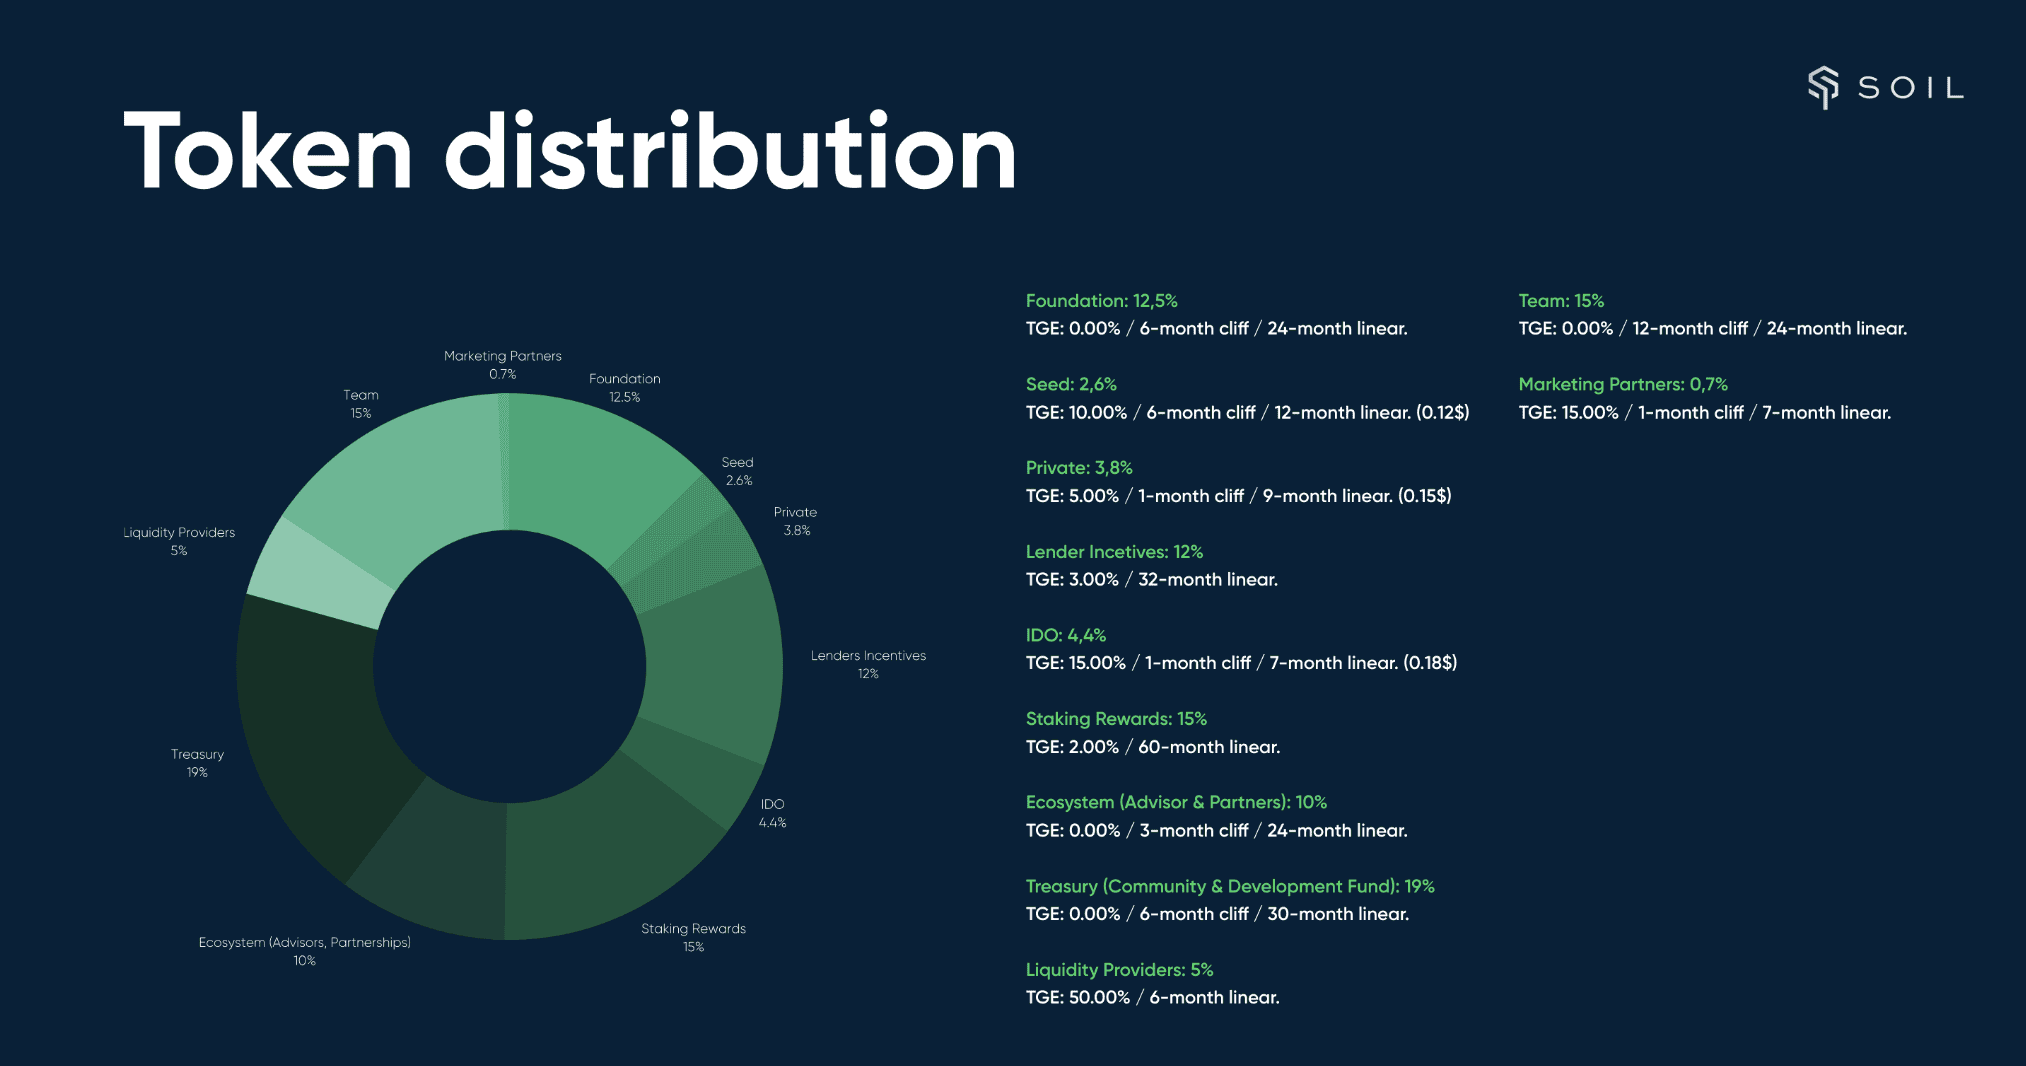The image size is (2026, 1066).
Task: Select the "Staking Rewards: 15%" green heading
Action: pyautogui.click(x=1116, y=719)
